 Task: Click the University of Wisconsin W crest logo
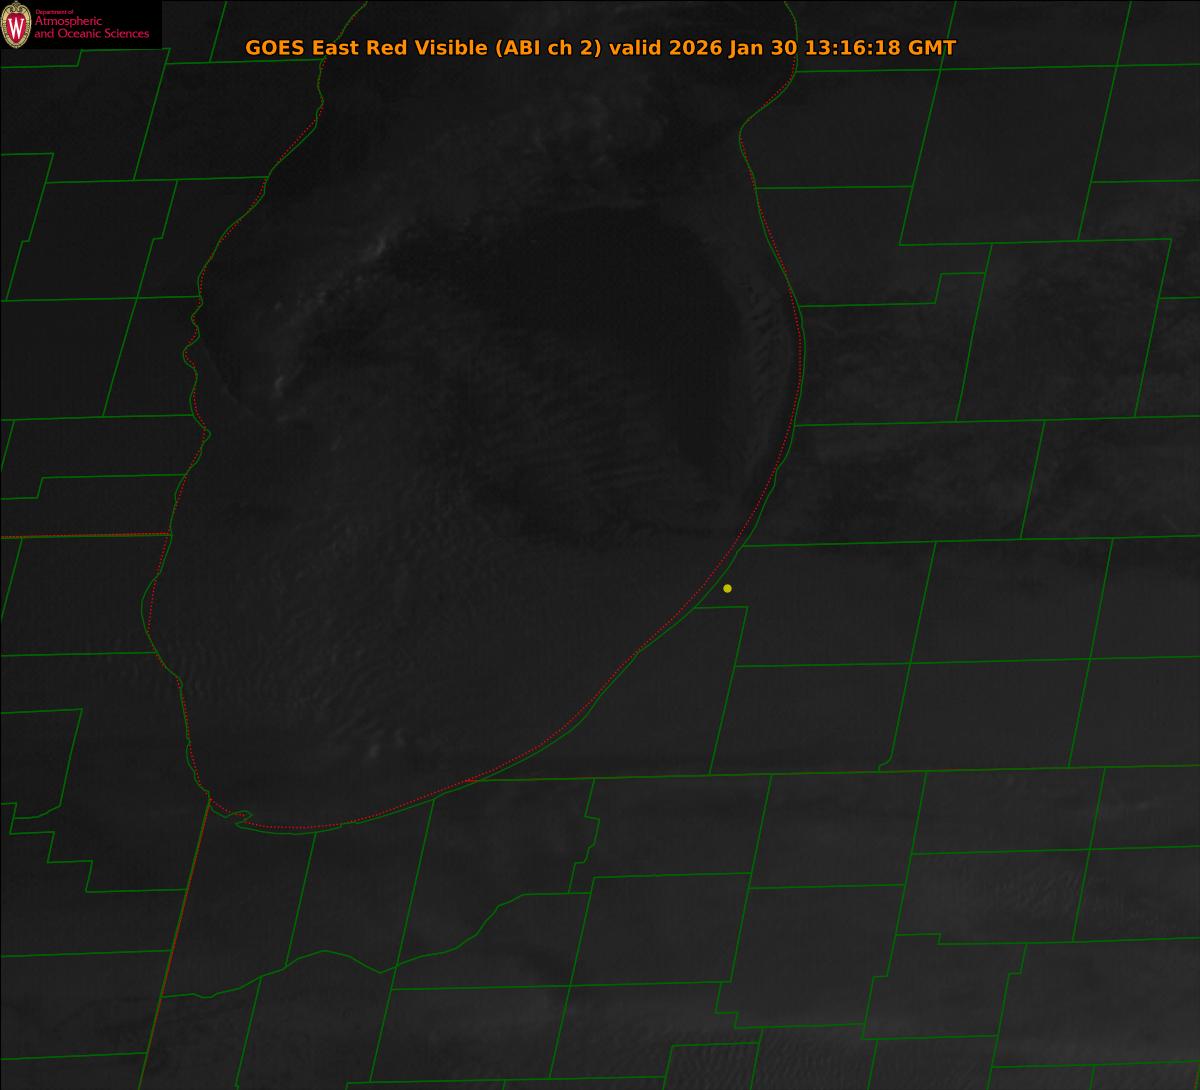click(16, 25)
